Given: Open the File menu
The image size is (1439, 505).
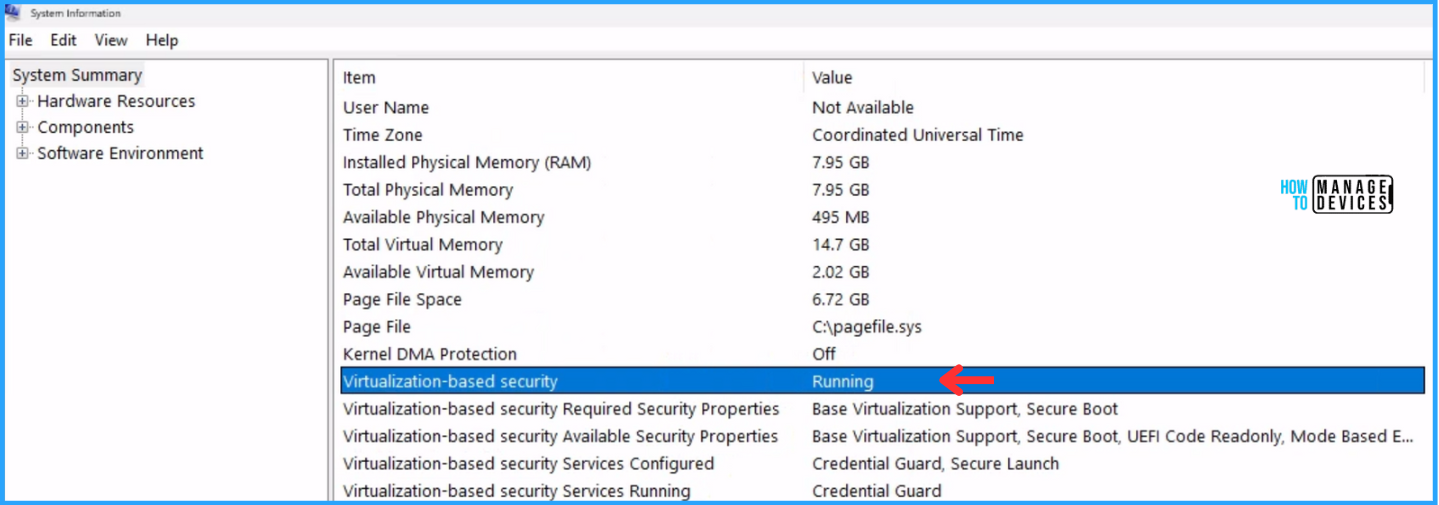Looking at the screenshot, I should (x=20, y=40).
